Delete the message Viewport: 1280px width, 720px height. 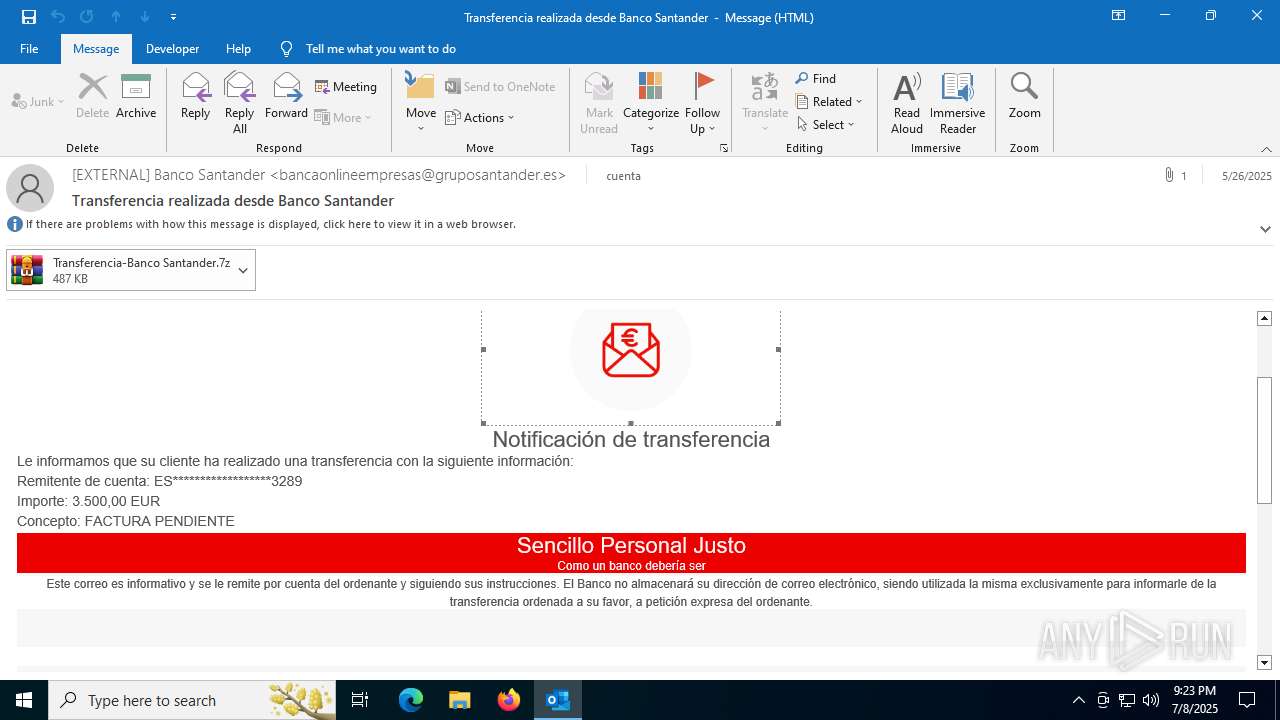pos(93,96)
